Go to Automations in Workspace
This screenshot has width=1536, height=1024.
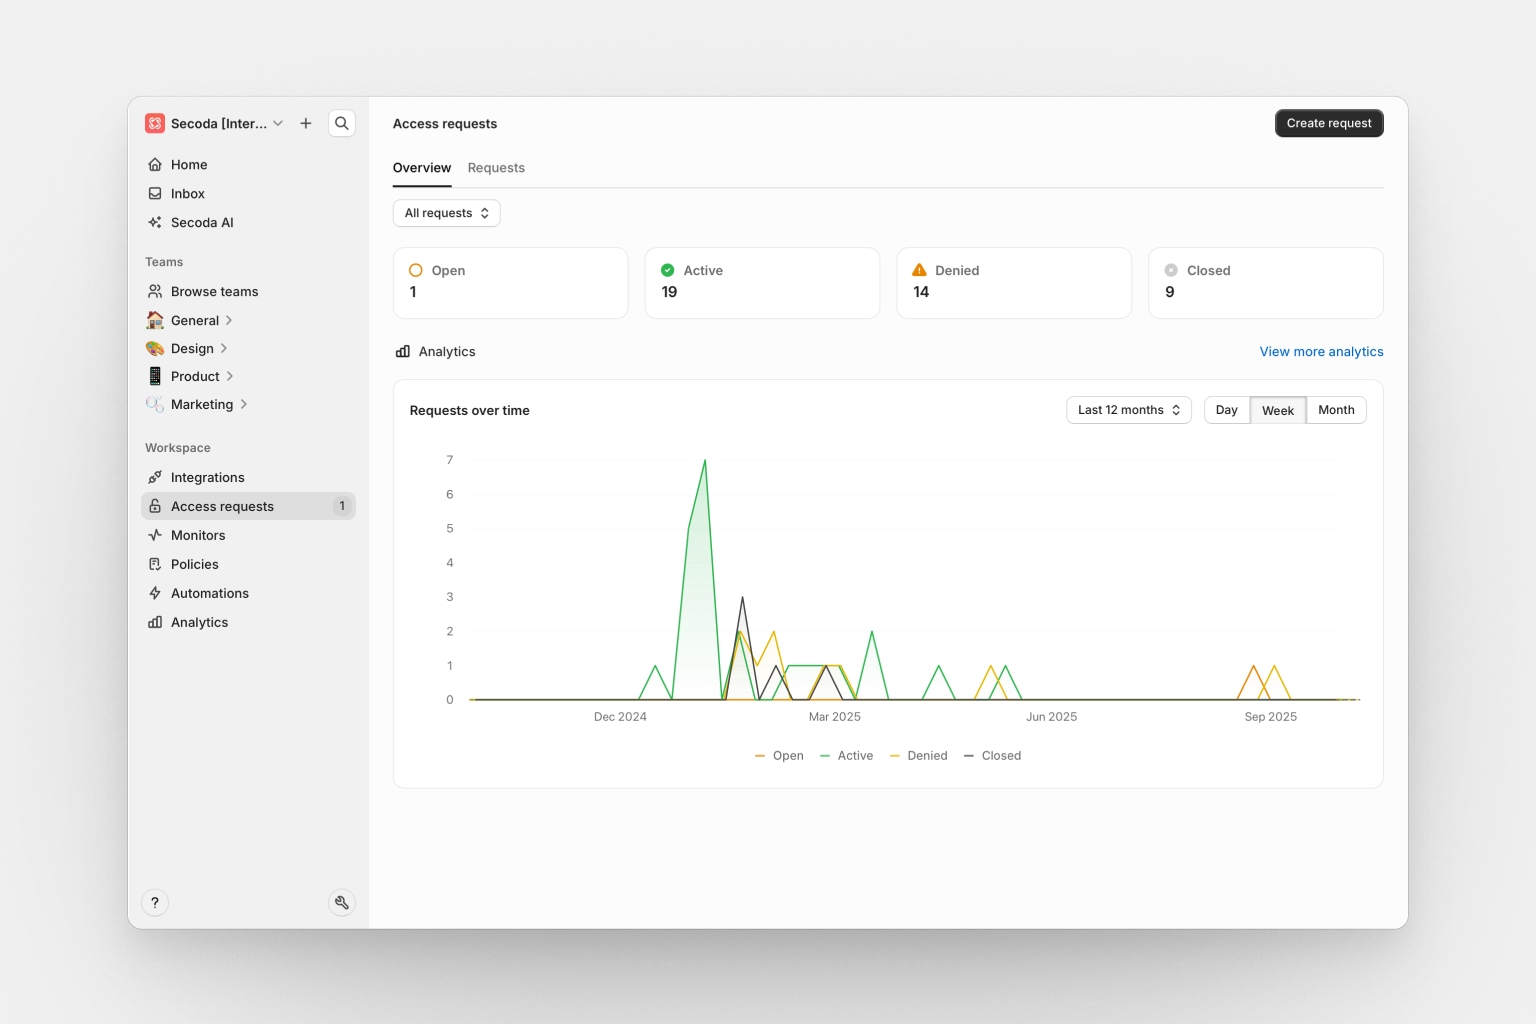click(209, 594)
